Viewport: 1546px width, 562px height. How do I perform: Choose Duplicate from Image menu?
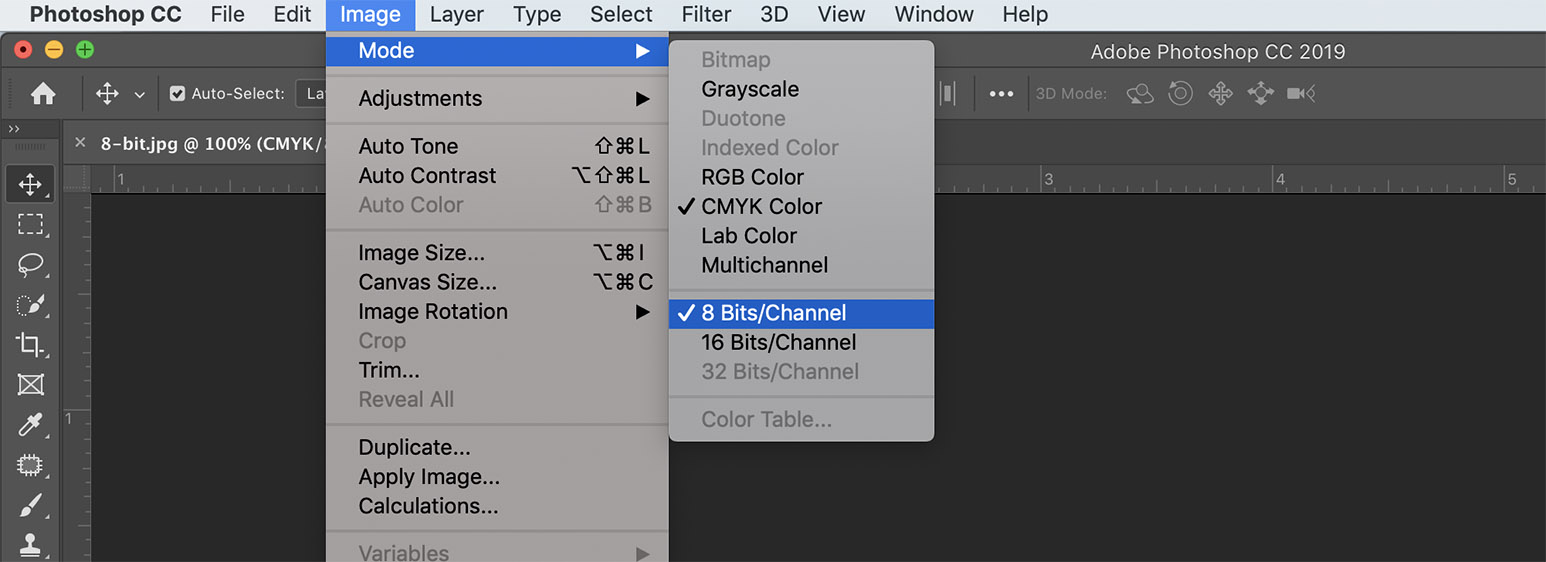coord(497,447)
